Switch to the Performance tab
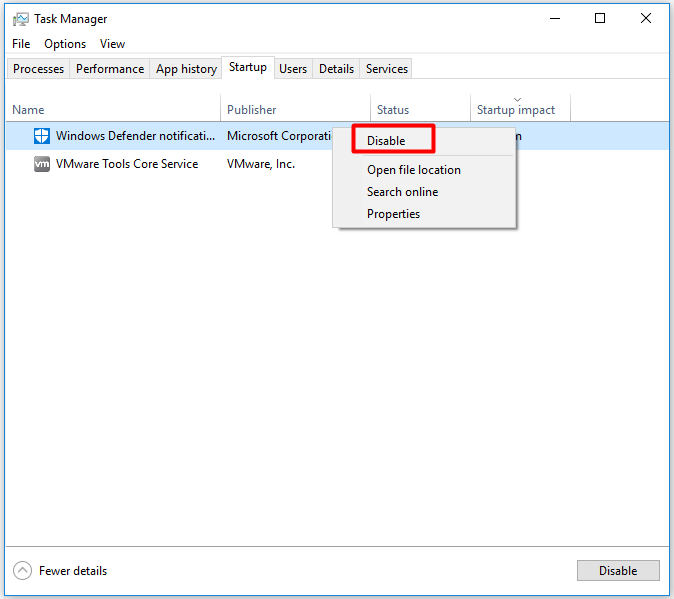This screenshot has height=599, width=674. pos(110,69)
